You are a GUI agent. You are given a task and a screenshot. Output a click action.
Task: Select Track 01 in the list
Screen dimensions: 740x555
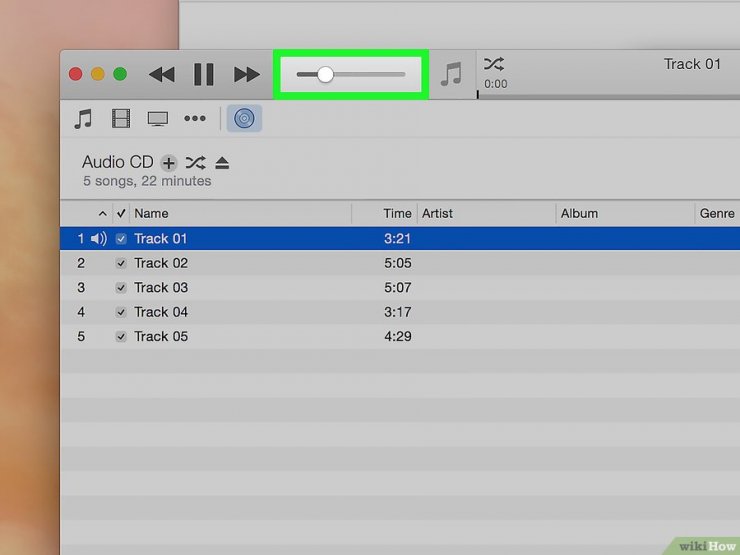tap(400, 239)
